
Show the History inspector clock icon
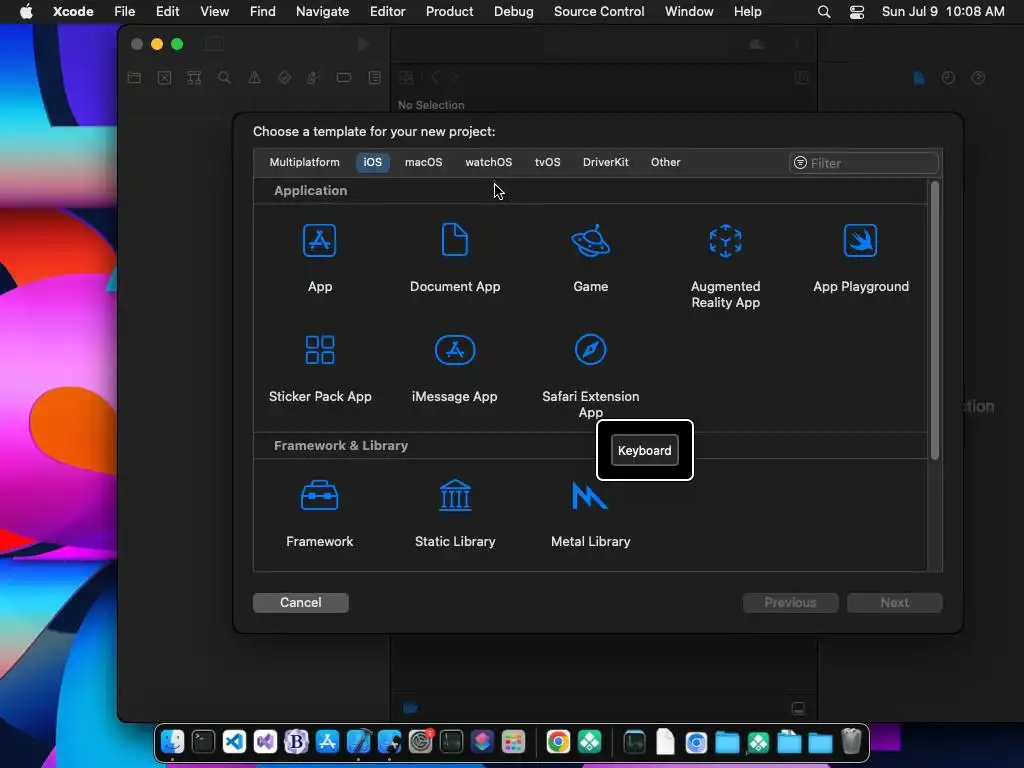(x=948, y=78)
